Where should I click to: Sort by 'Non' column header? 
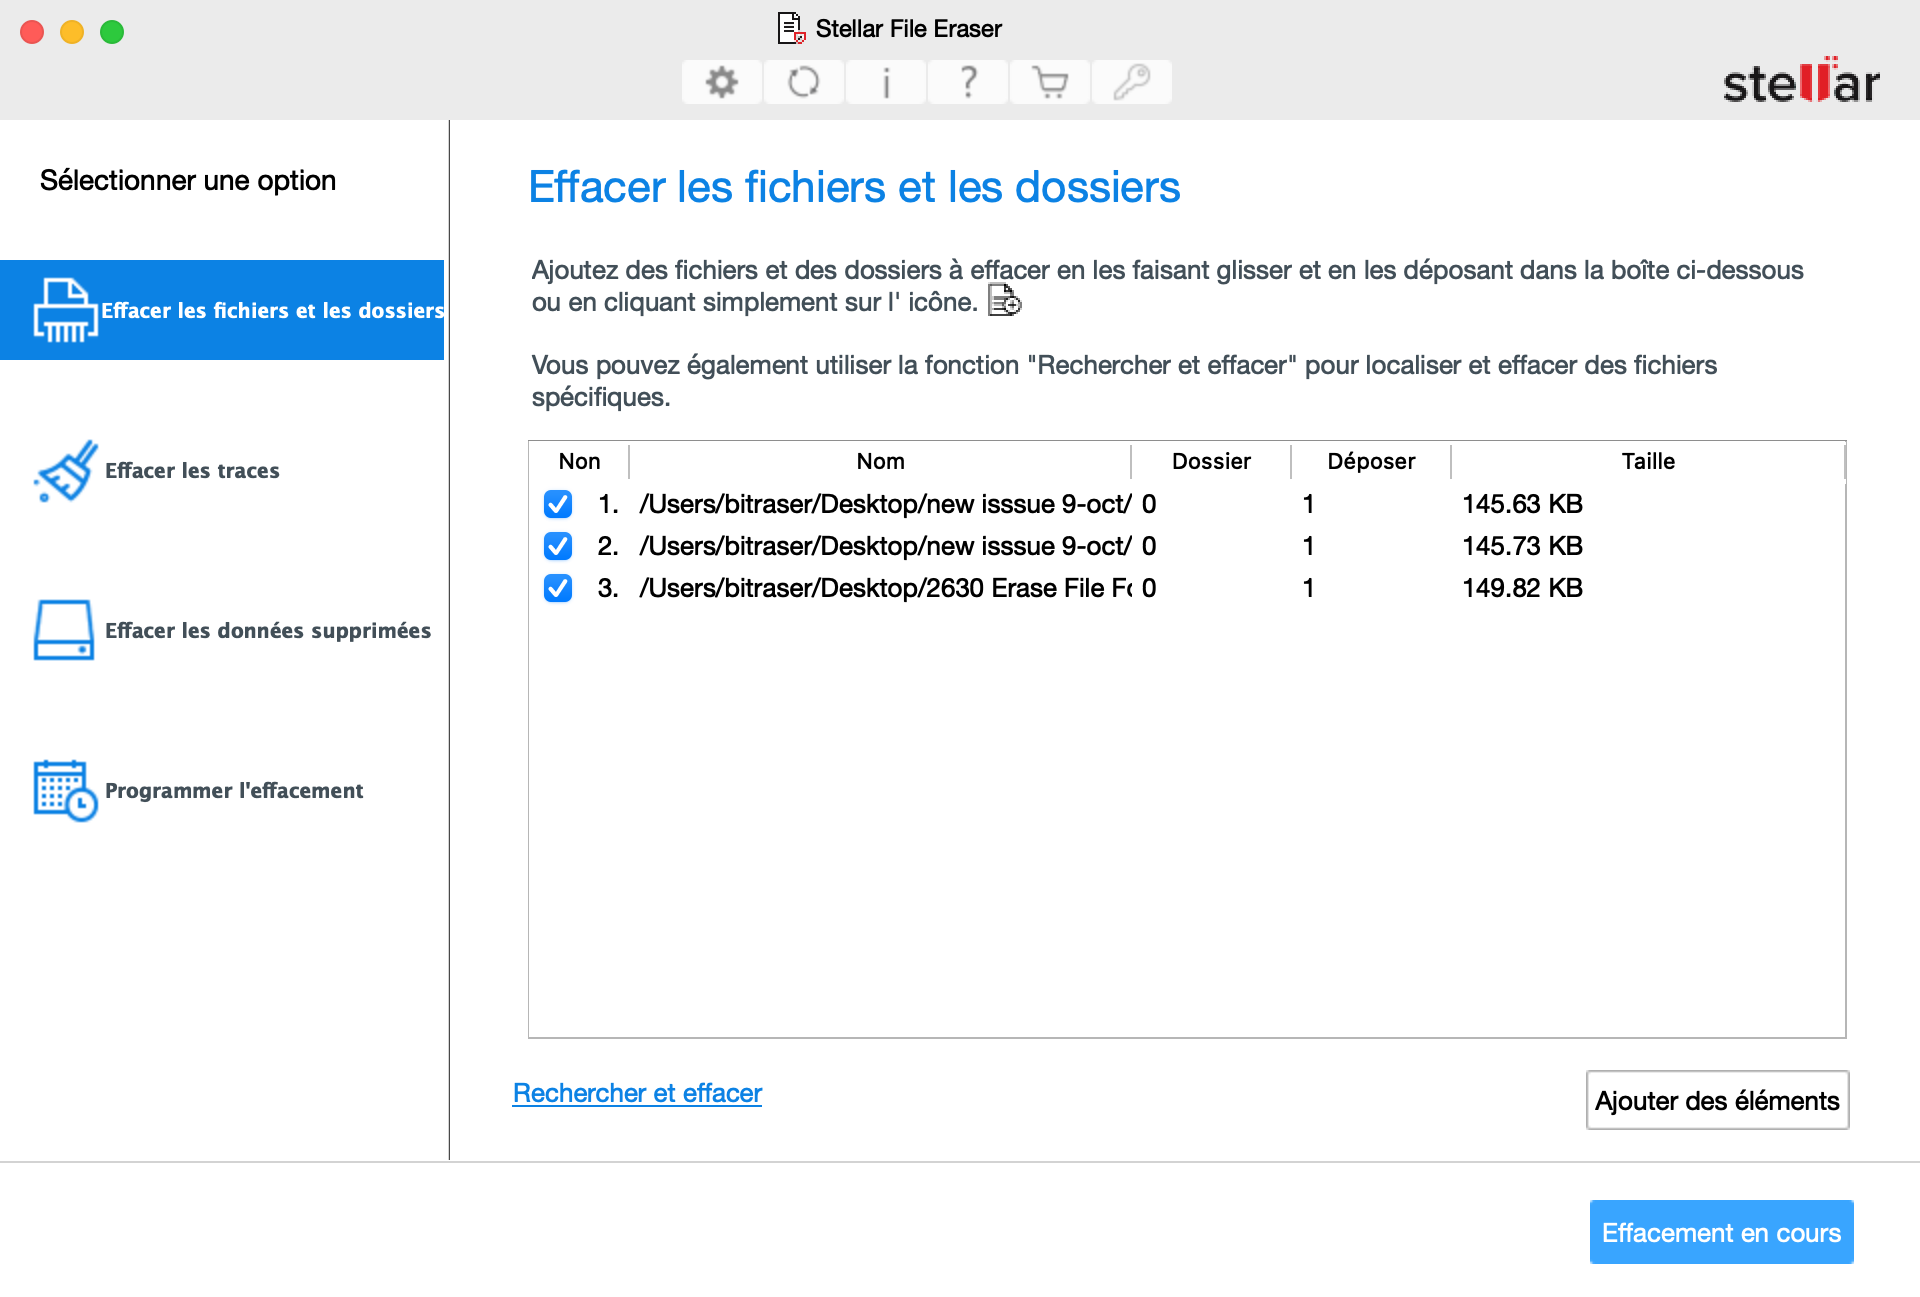579,461
